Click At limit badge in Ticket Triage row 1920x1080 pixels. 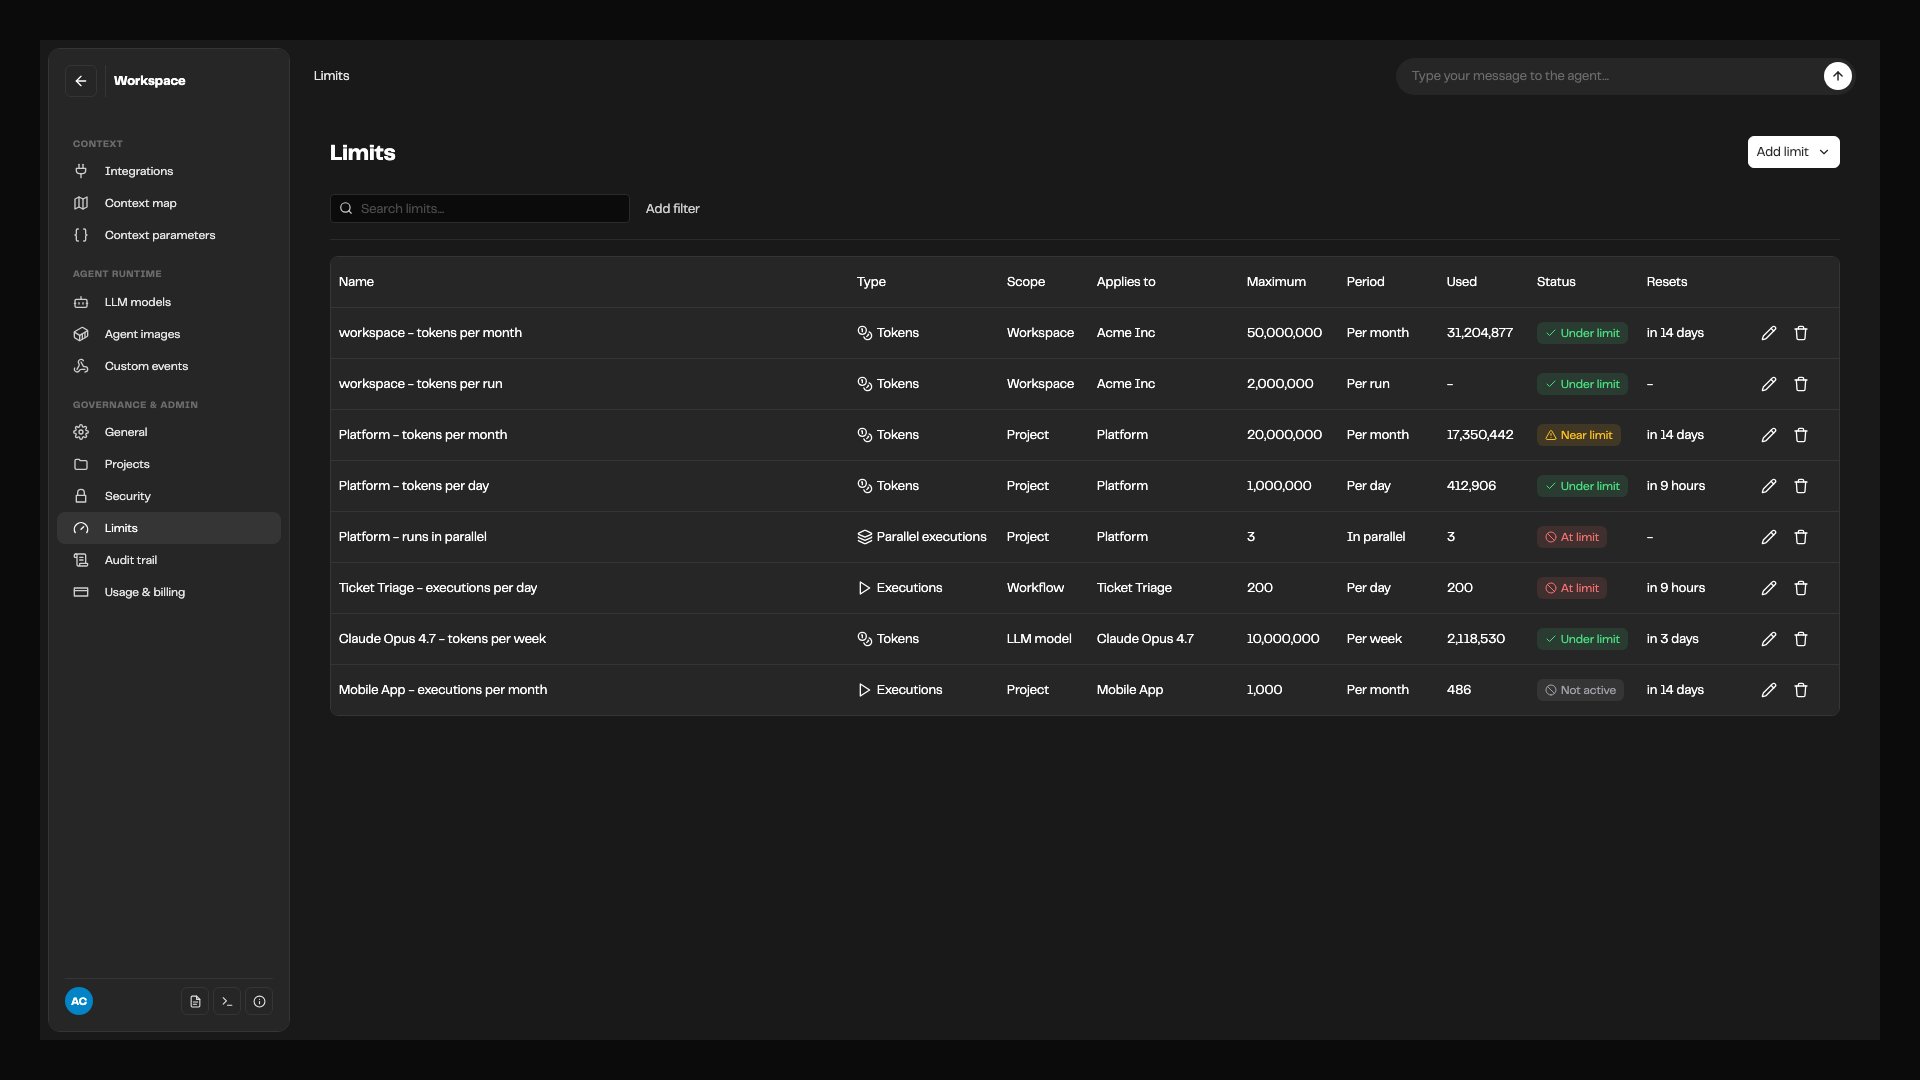[1571, 588]
